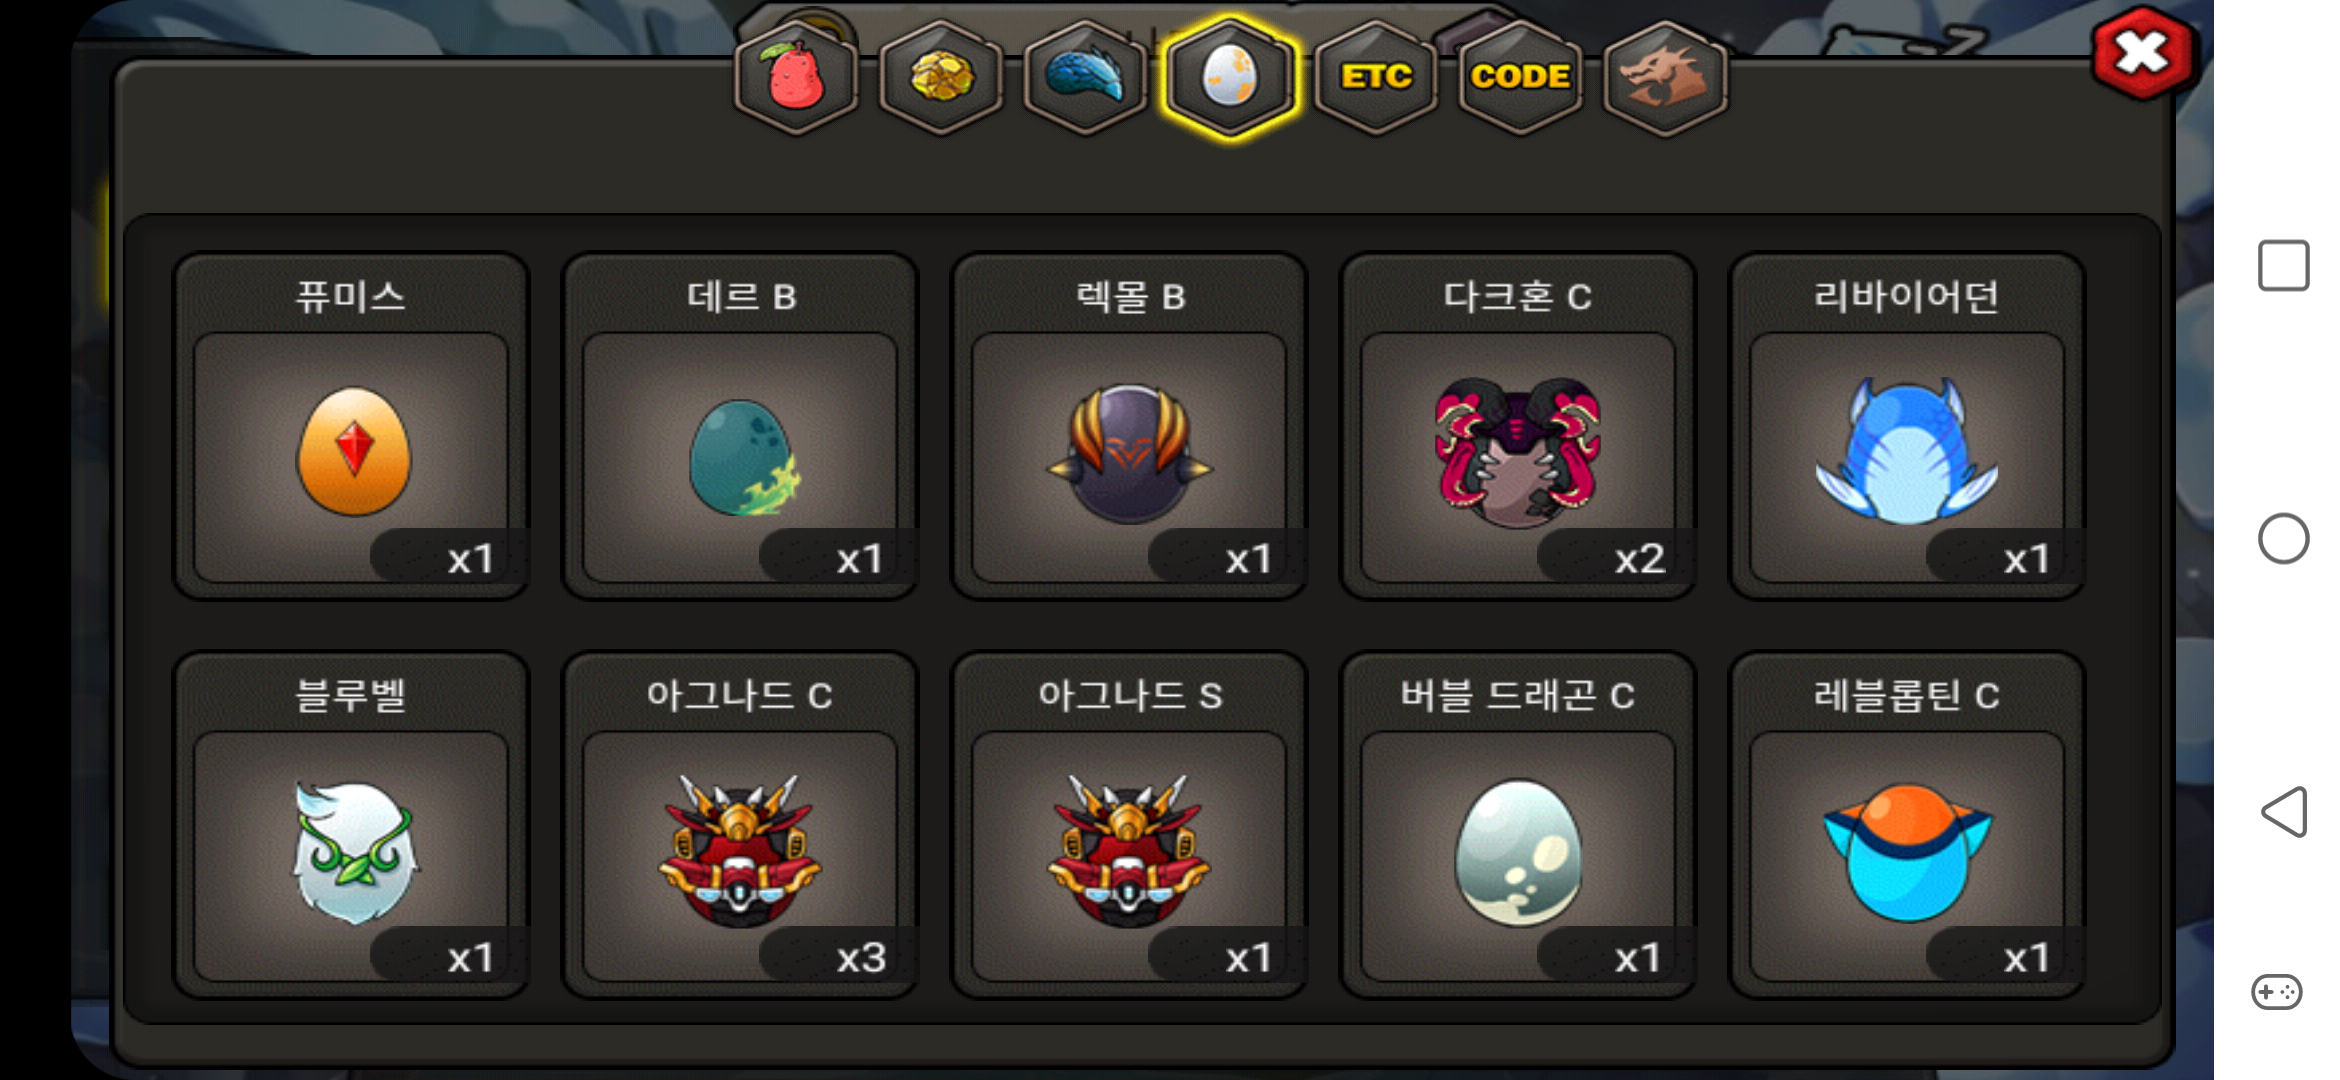Choose the 레블롭틴 C orange-blue egg
This screenshot has width=2340, height=1080.
coord(1907,825)
